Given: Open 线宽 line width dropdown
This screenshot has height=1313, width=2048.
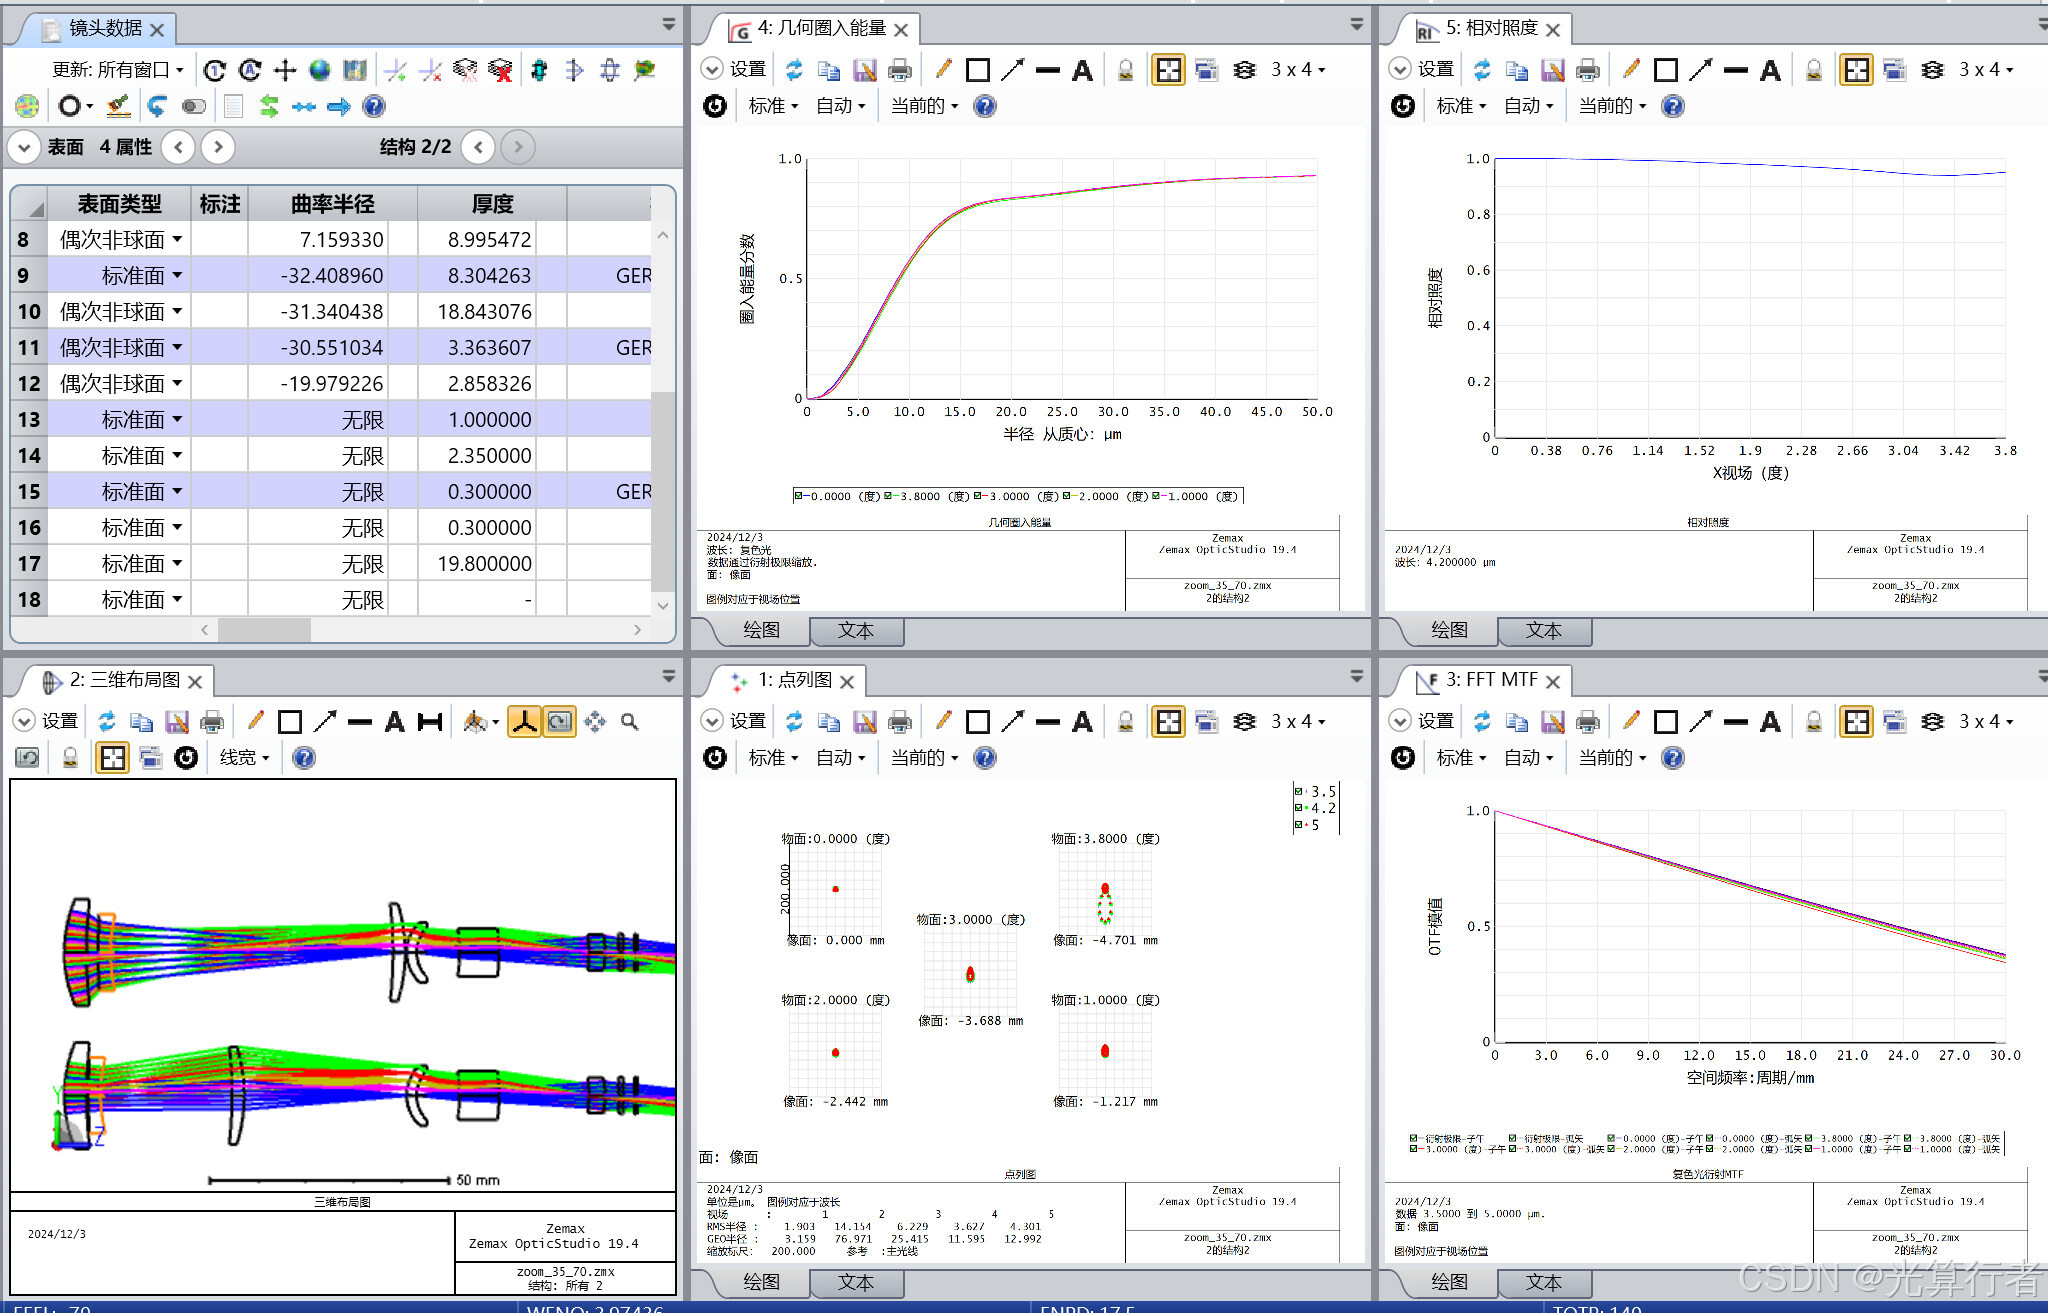Looking at the screenshot, I should pos(244,758).
